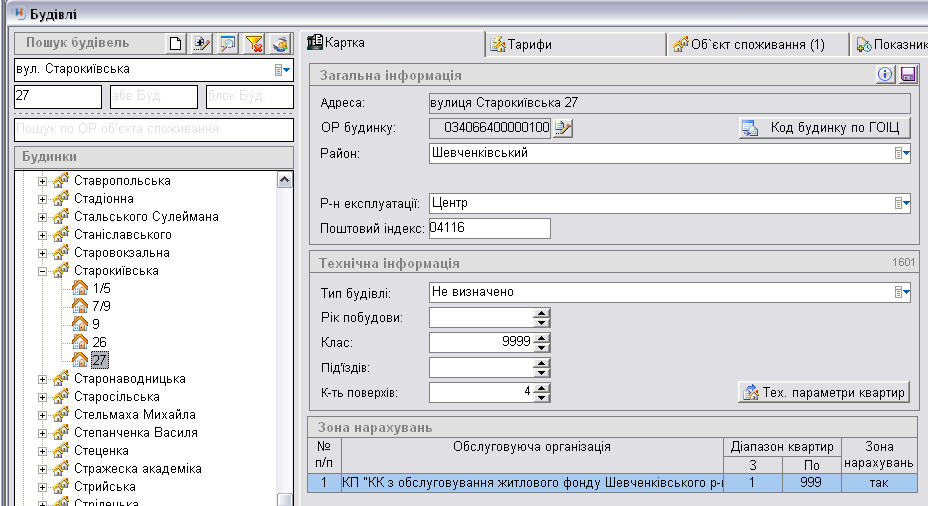Click the magnifier search icon
Viewport: 928px width, 506px height.
coord(228,43)
